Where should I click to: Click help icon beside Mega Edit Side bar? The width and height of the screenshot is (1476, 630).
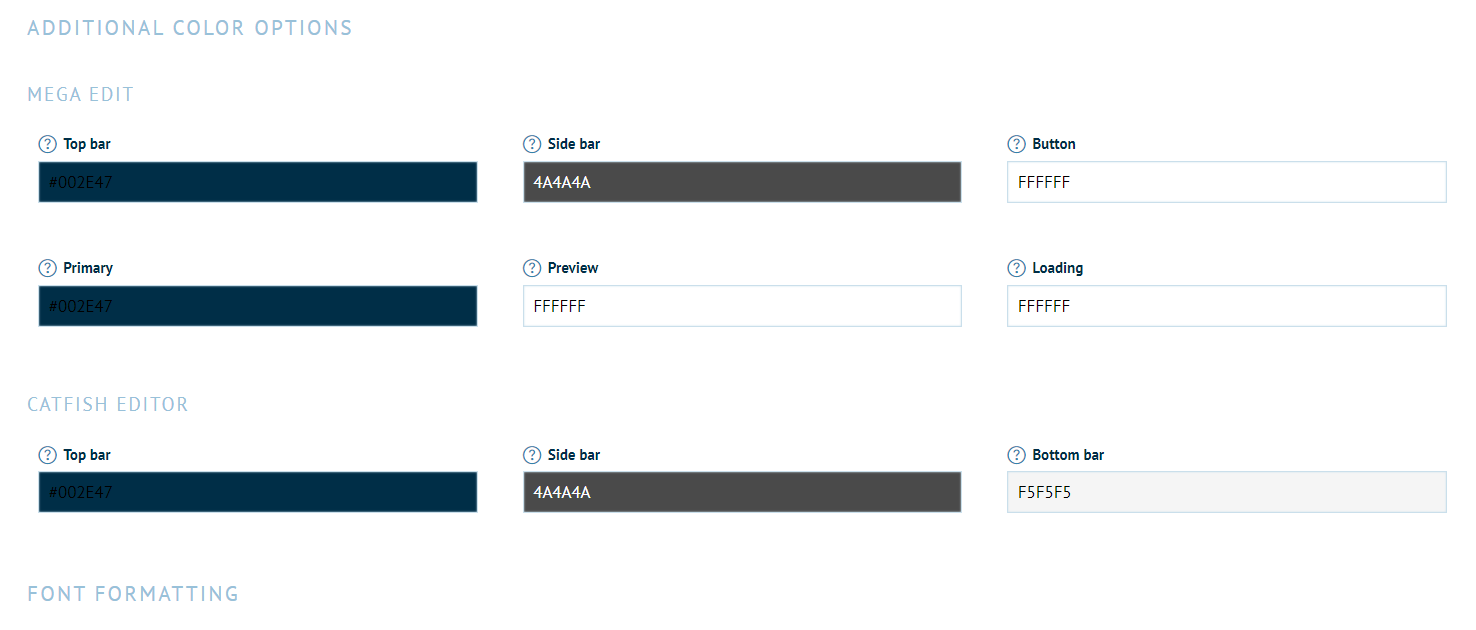[x=532, y=144]
